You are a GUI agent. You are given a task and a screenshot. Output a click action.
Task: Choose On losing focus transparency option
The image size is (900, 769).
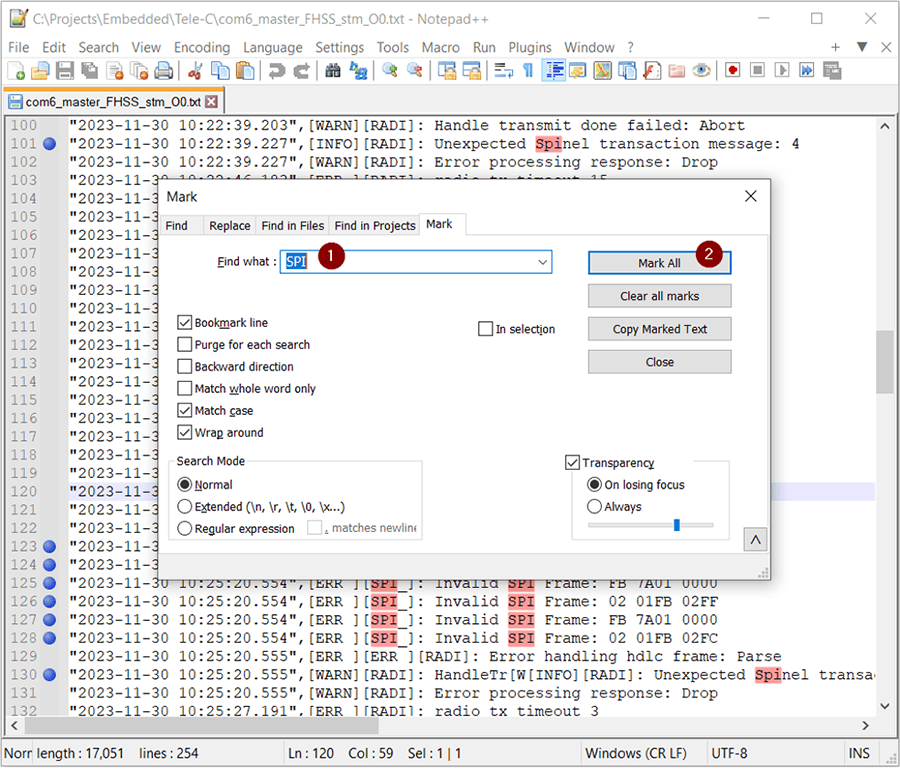595,486
